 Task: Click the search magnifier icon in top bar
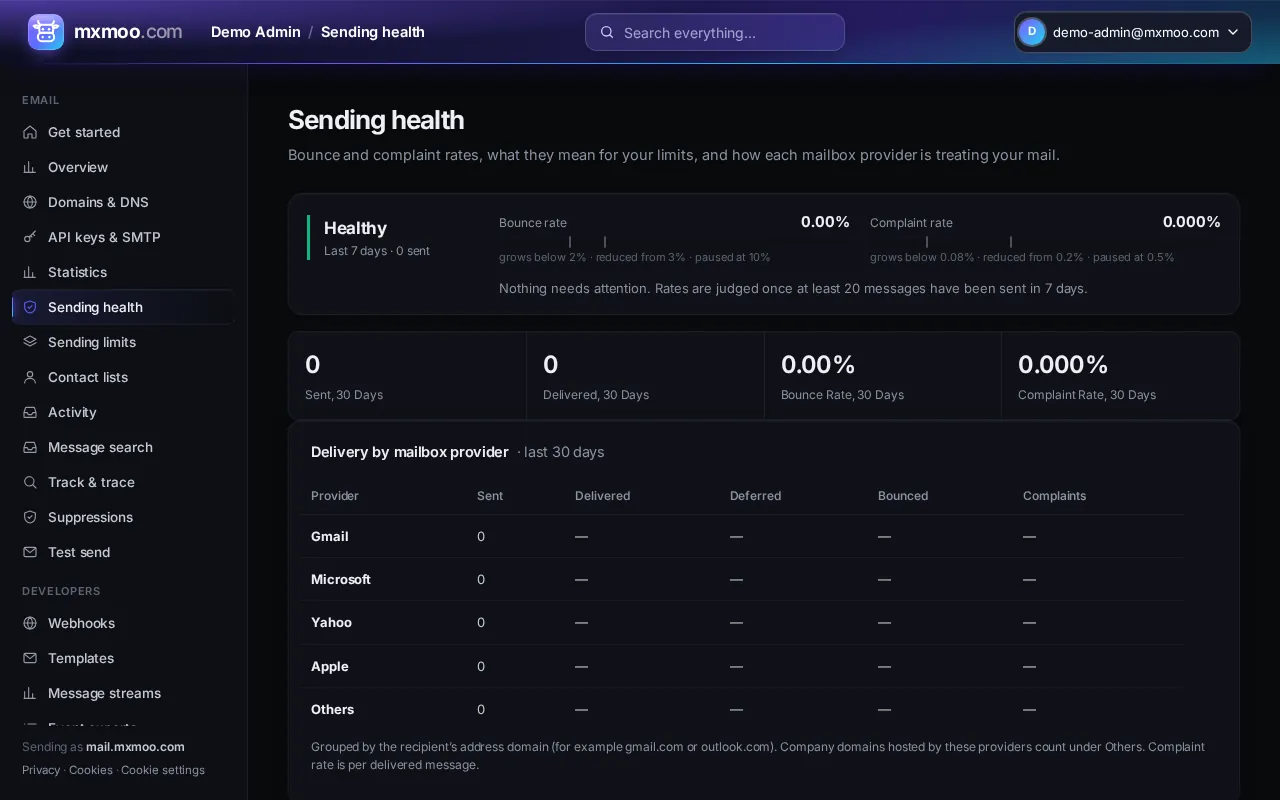[607, 32]
